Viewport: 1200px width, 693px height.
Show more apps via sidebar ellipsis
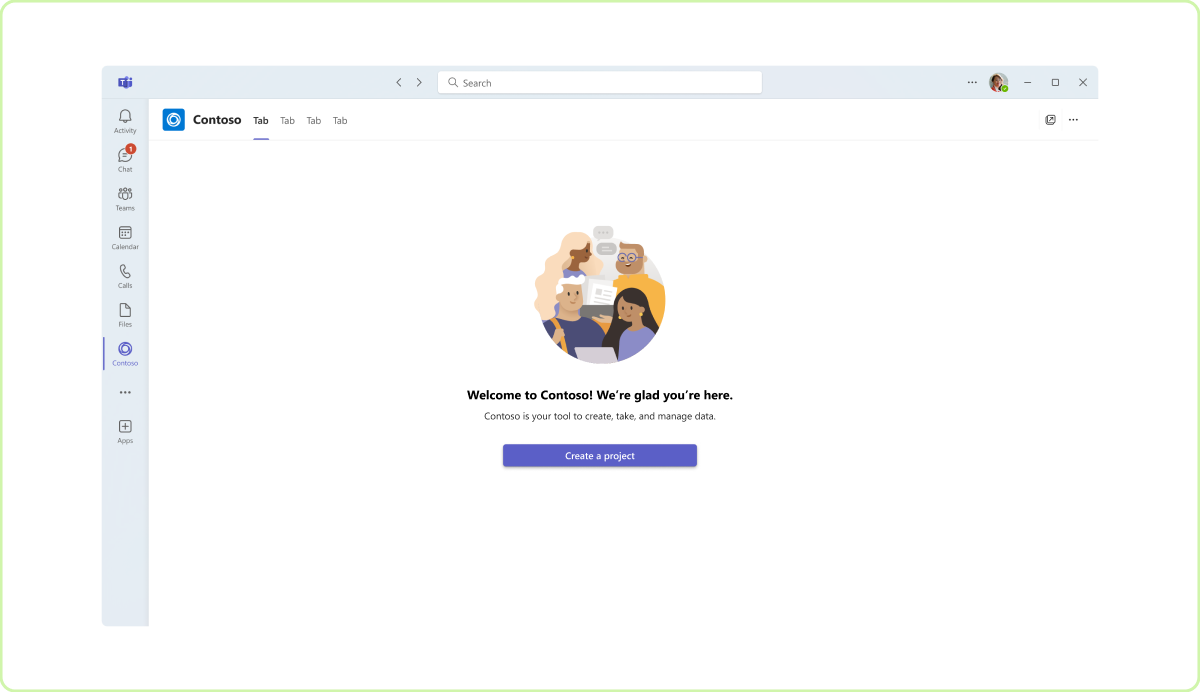click(x=125, y=392)
